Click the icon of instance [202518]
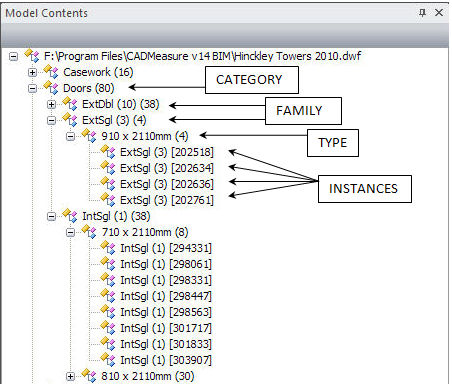 tap(108, 151)
